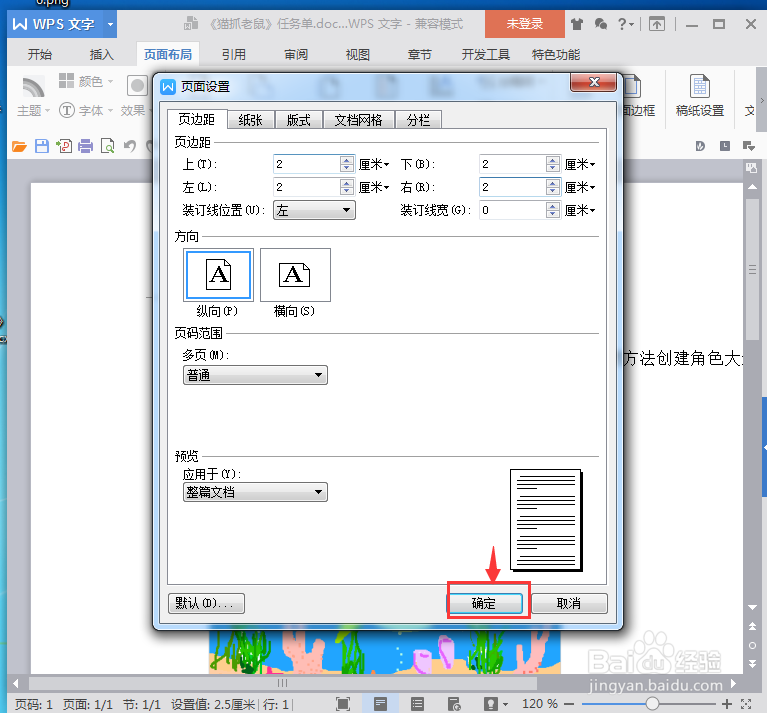Click the eye protection mode lightbulb icon
The width and height of the screenshot is (767, 713).
coord(491,704)
